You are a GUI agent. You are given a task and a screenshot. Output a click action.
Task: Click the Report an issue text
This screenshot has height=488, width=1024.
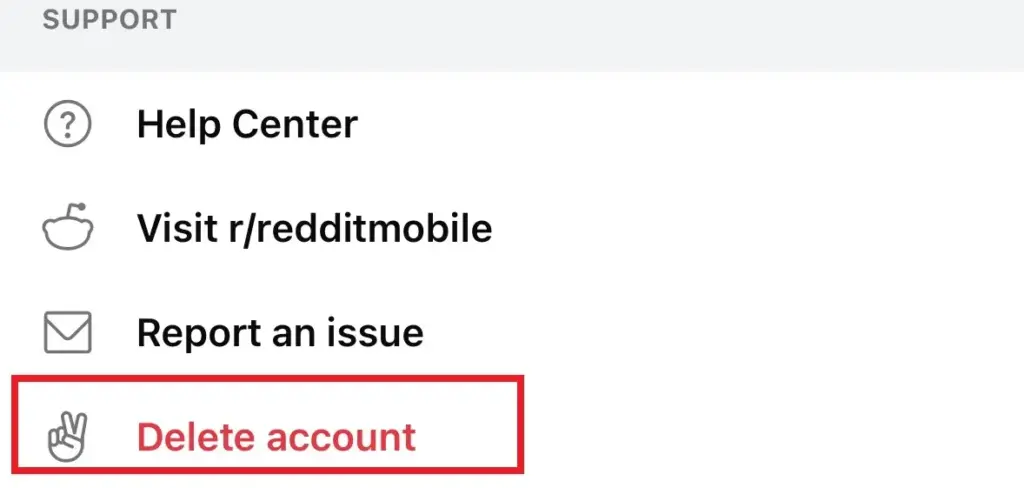pos(280,333)
